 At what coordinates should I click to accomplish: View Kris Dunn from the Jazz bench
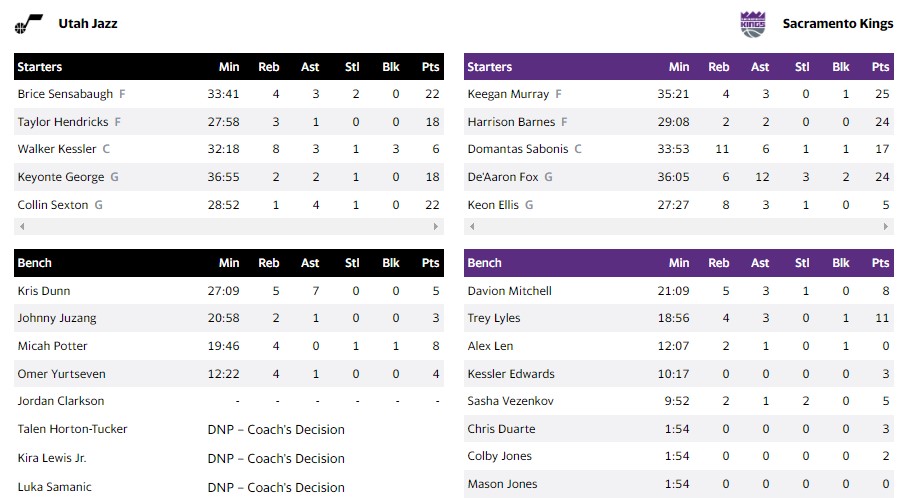click(x=44, y=291)
